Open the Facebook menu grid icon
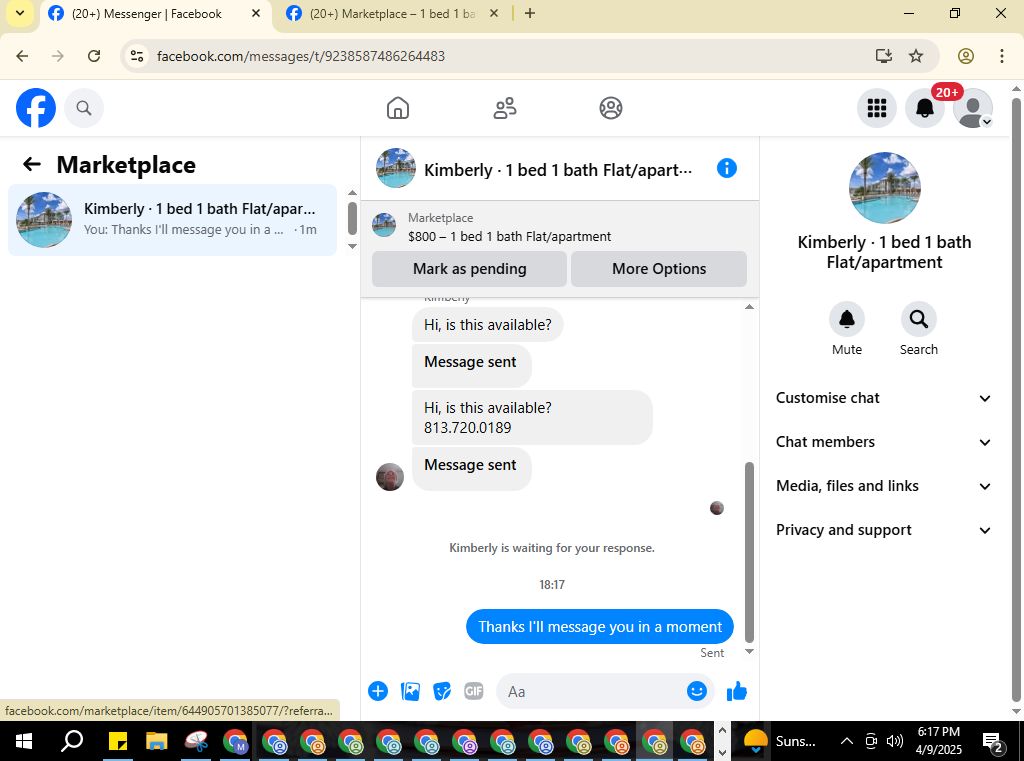Viewport: 1024px width, 761px height. tap(876, 108)
